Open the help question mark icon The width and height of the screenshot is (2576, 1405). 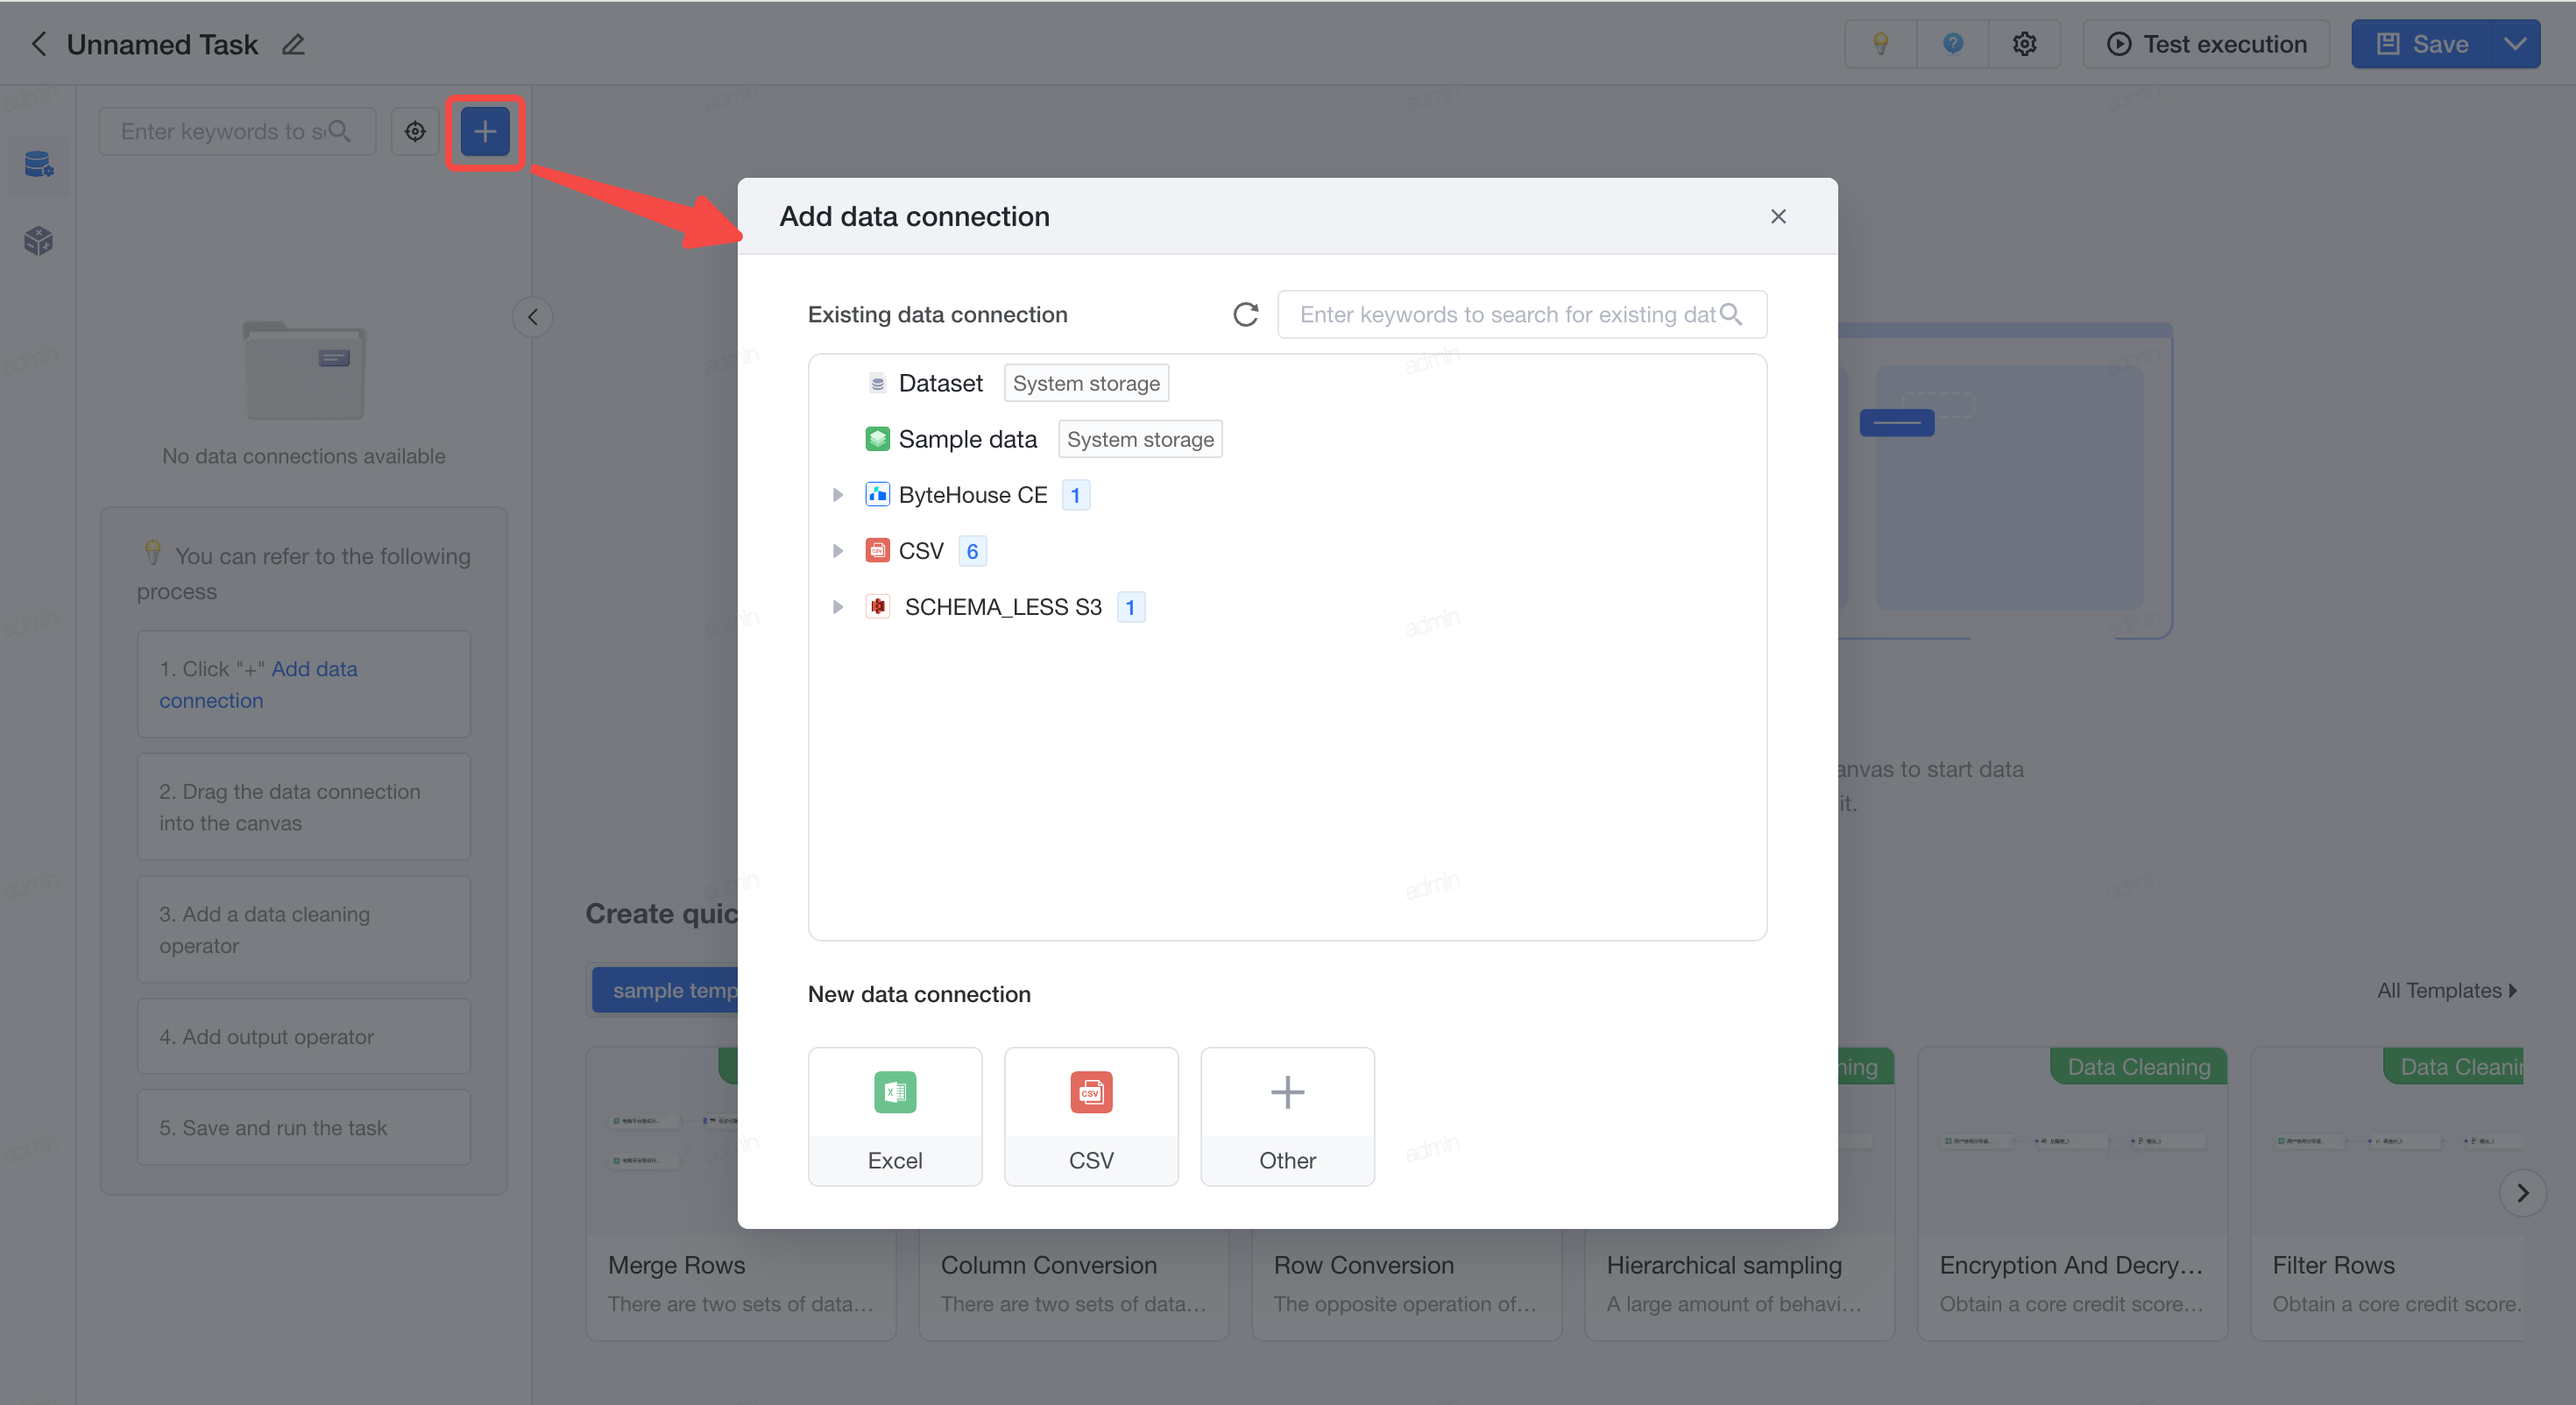1952,44
